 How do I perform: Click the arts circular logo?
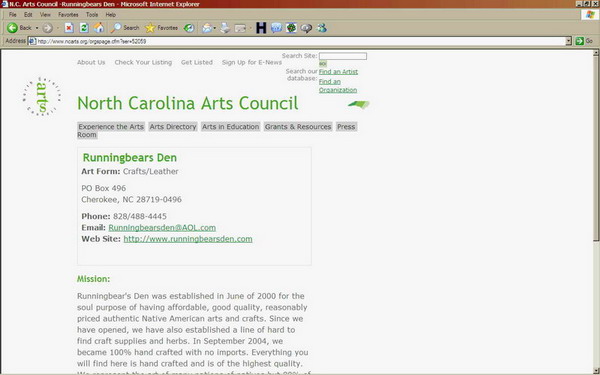point(42,96)
